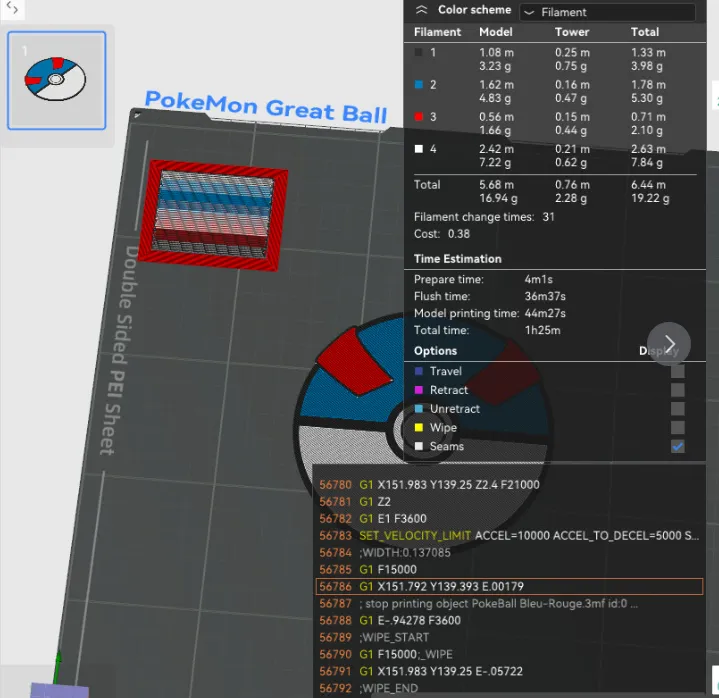Select G-code line 56786

[509, 587]
